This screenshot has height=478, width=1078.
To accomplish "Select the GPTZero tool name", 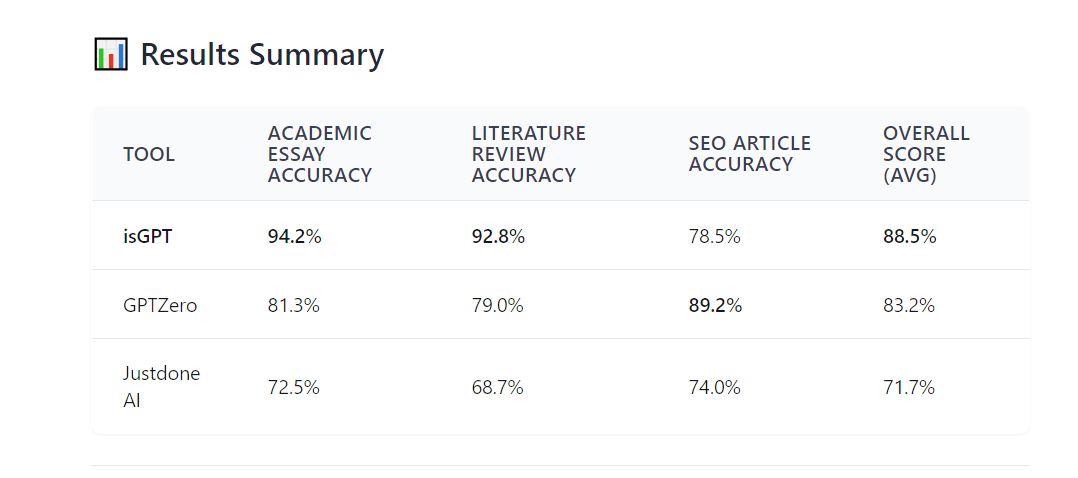I will point(160,305).
